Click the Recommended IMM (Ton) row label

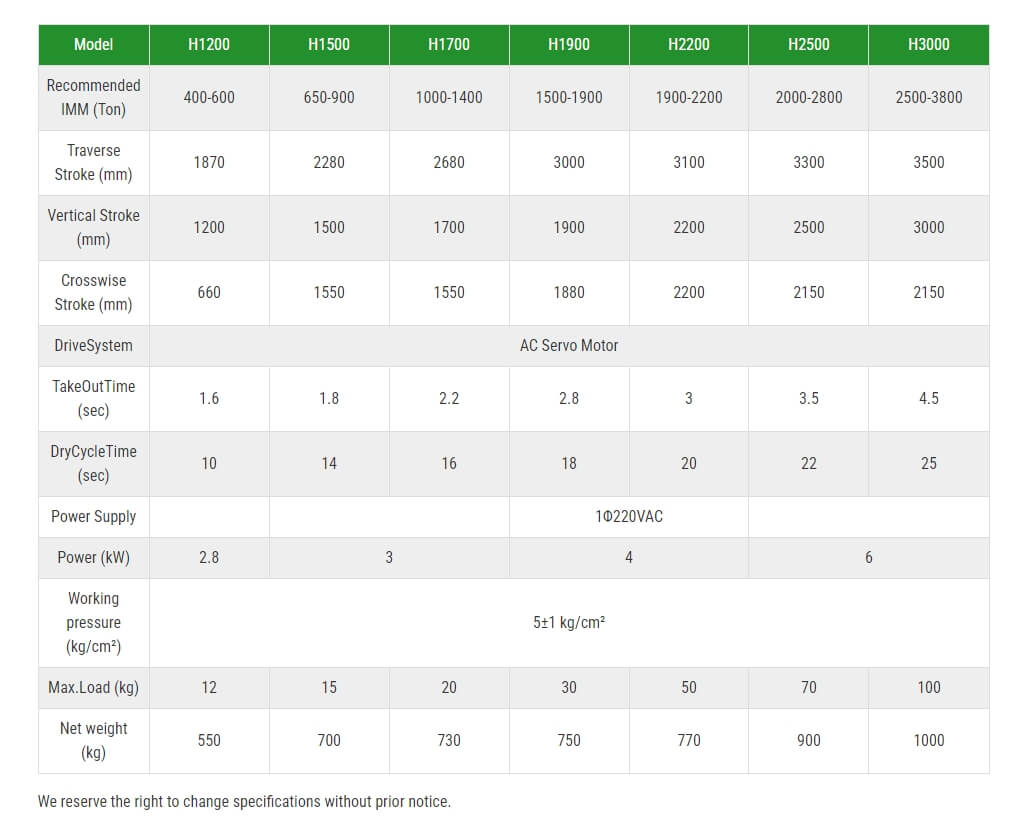pyautogui.click(x=93, y=97)
